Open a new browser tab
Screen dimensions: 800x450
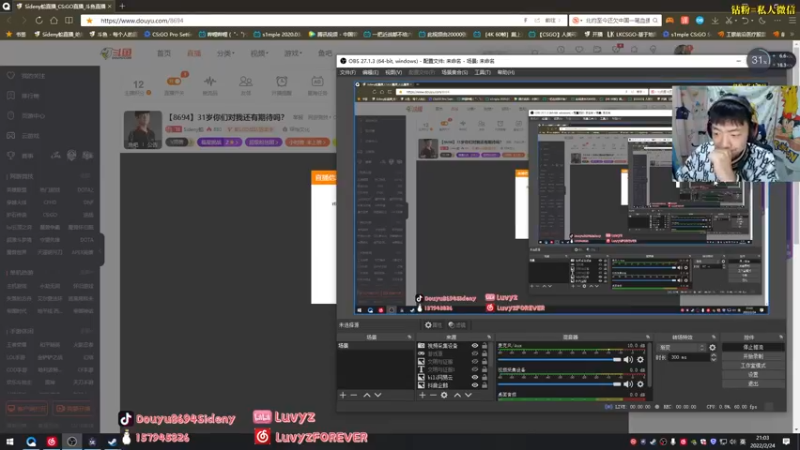(122, 6)
